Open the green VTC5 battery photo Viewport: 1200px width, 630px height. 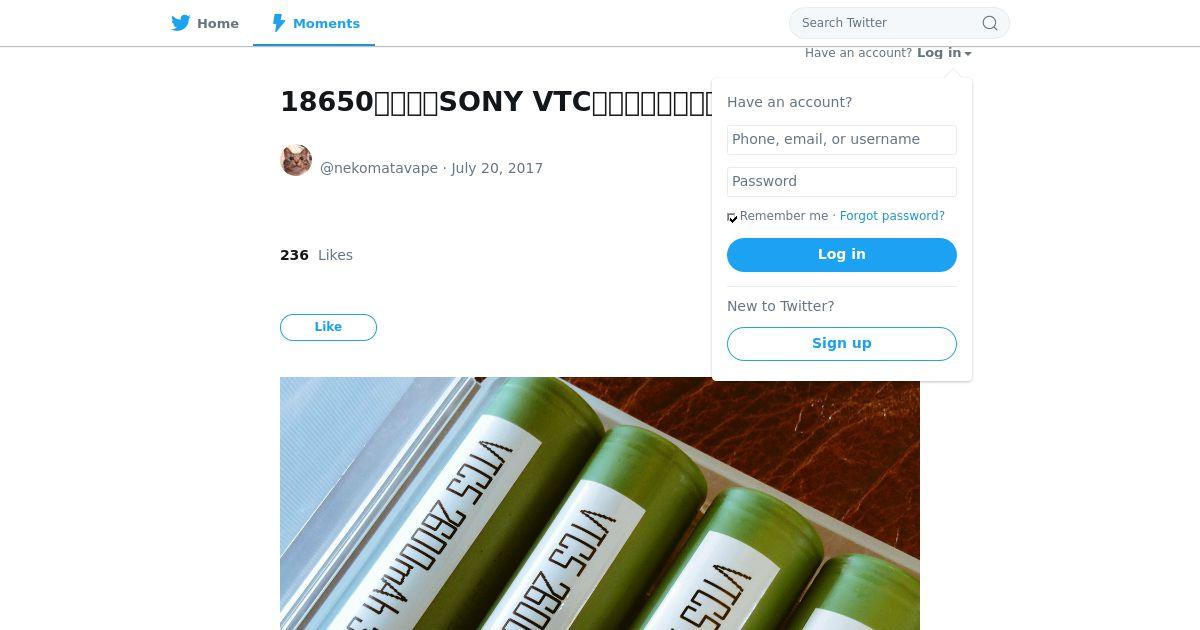[x=600, y=503]
